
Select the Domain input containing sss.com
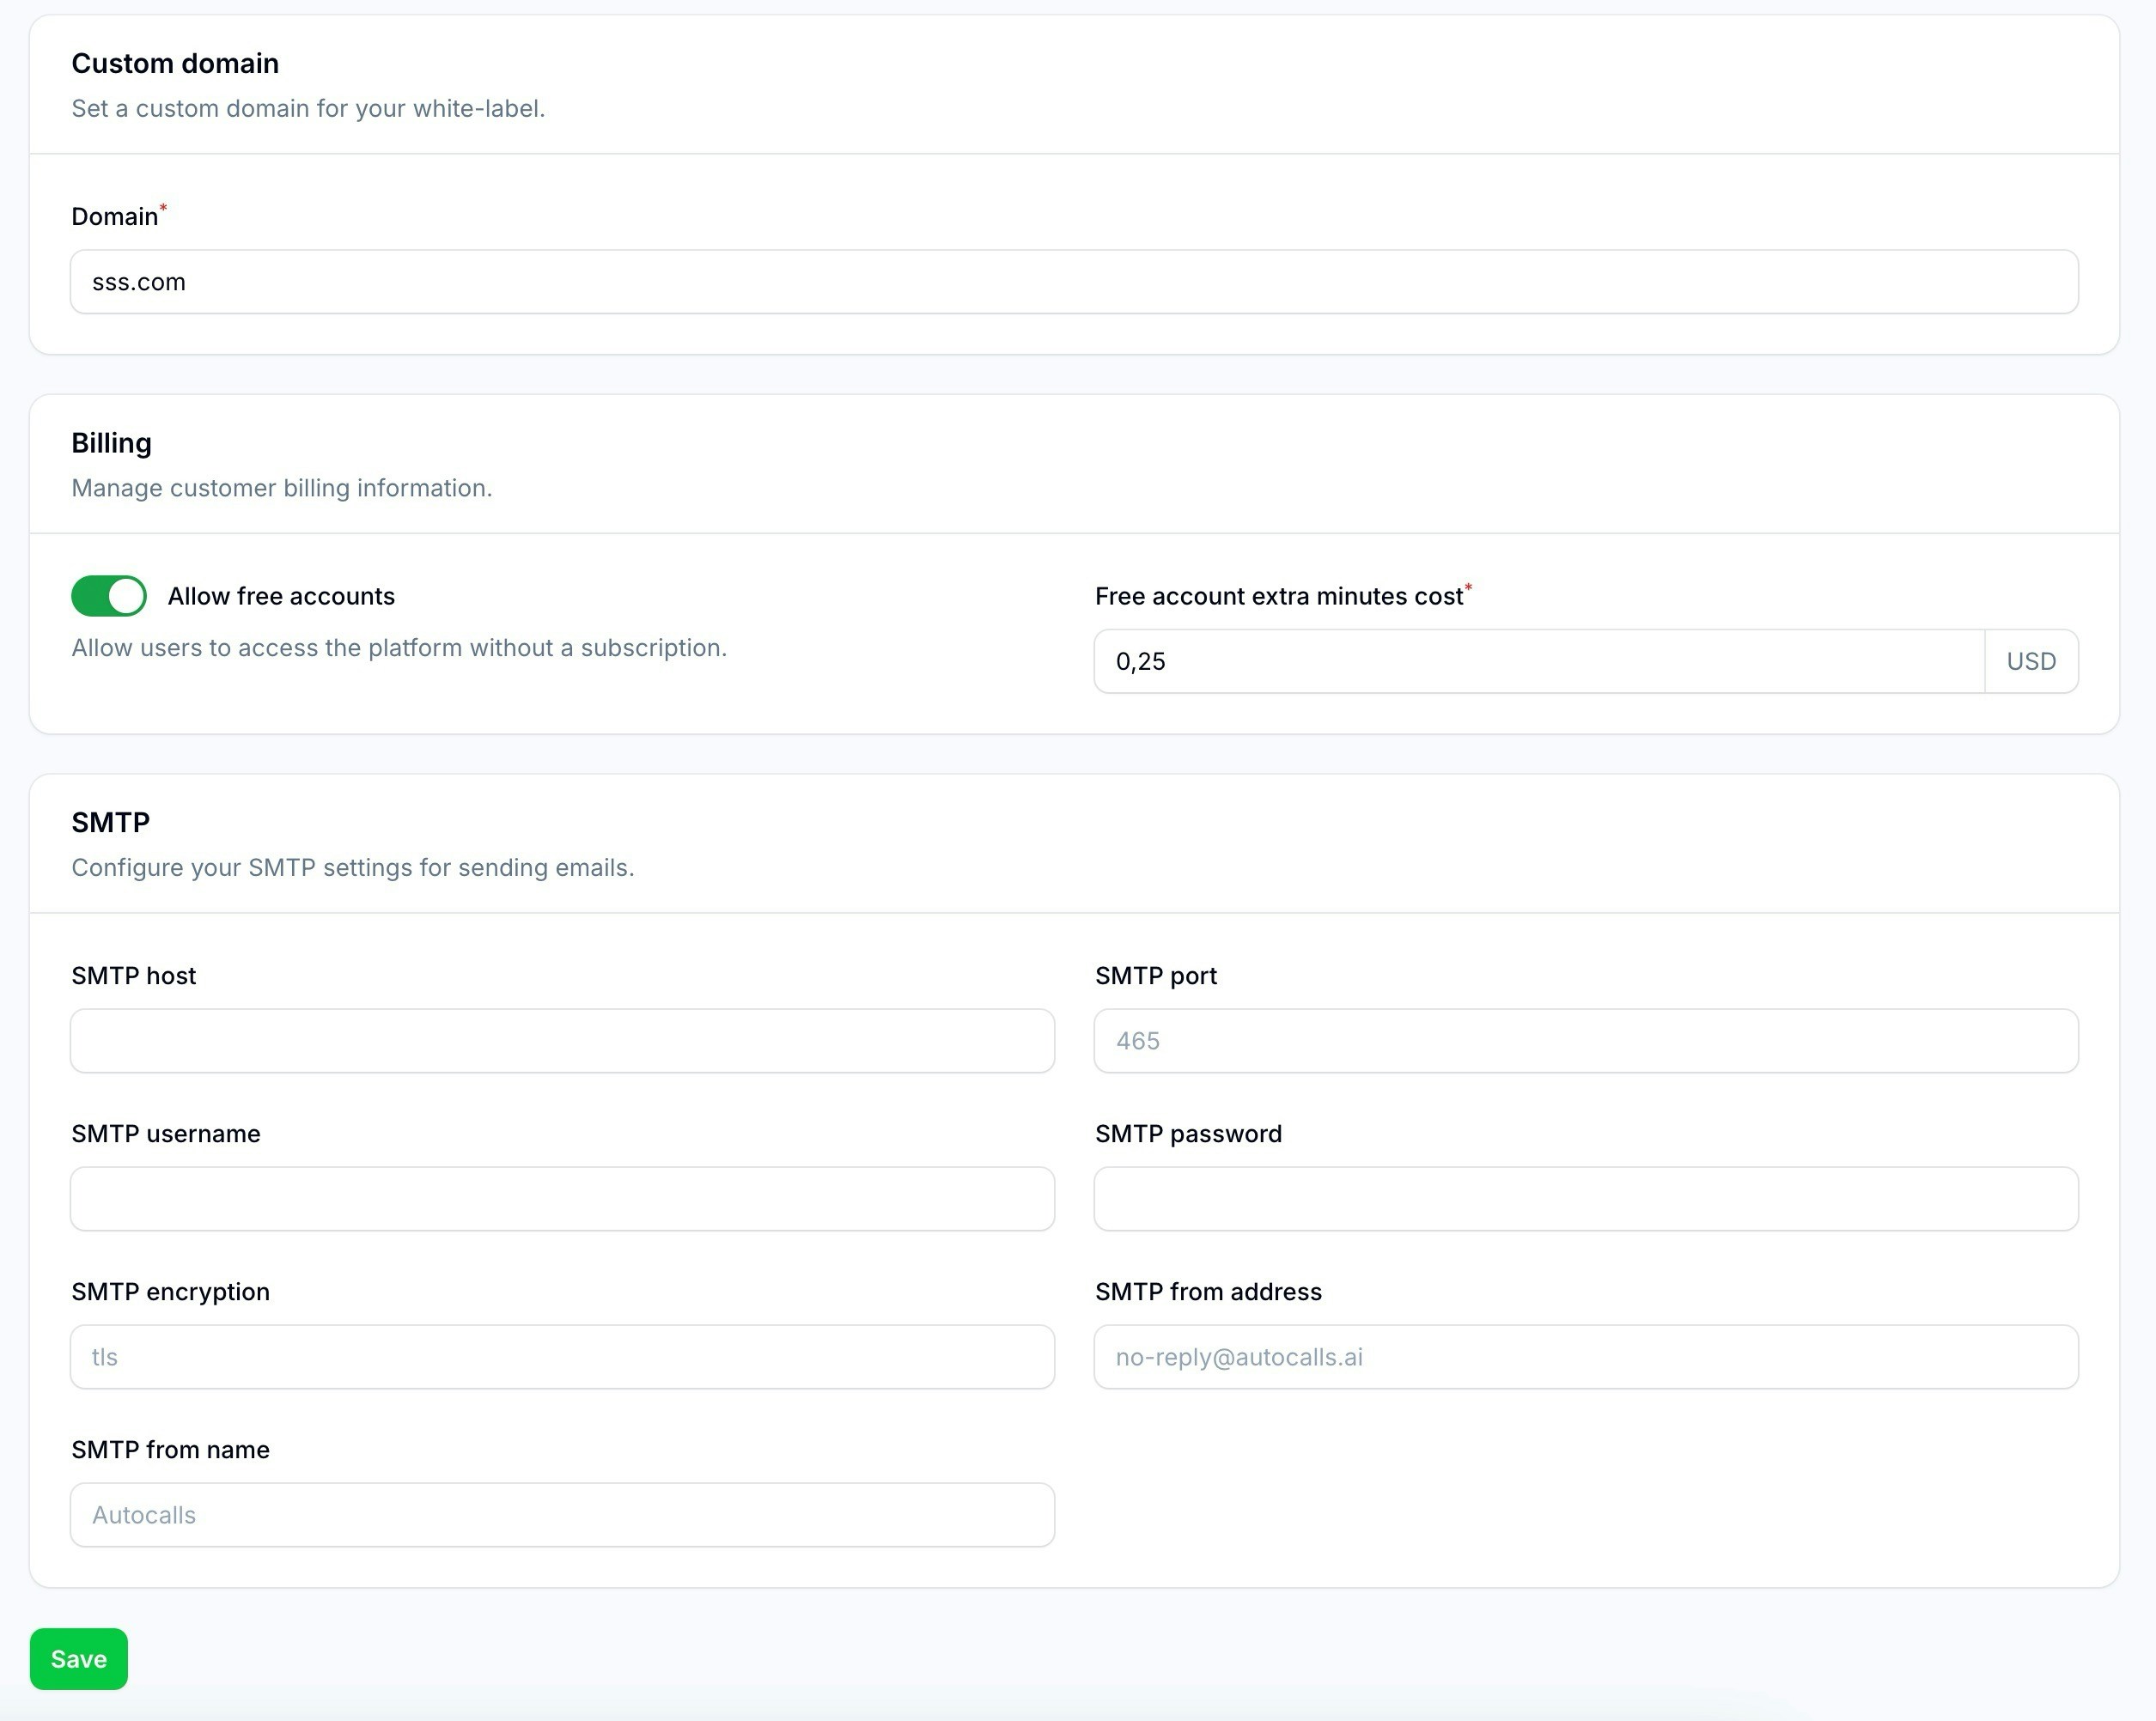[1073, 281]
